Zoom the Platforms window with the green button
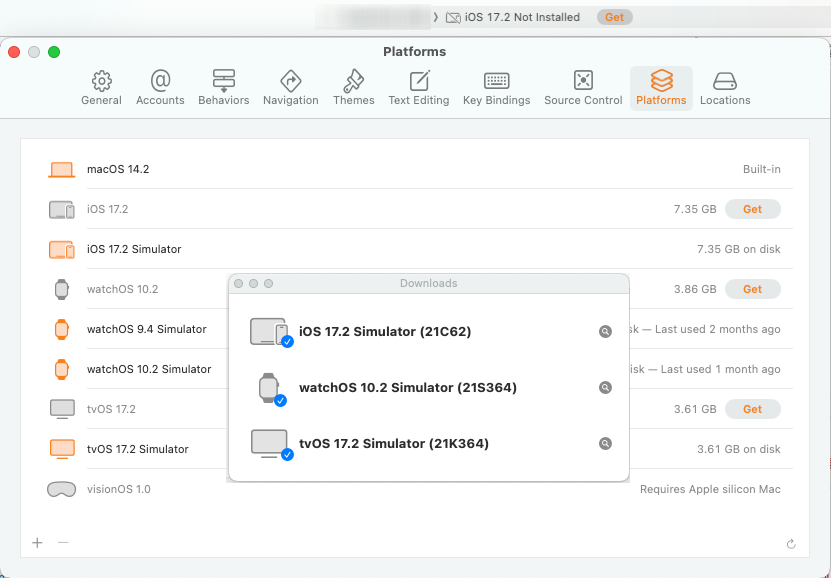Viewport: 831px width, 578px height. (x=54, y=52)
